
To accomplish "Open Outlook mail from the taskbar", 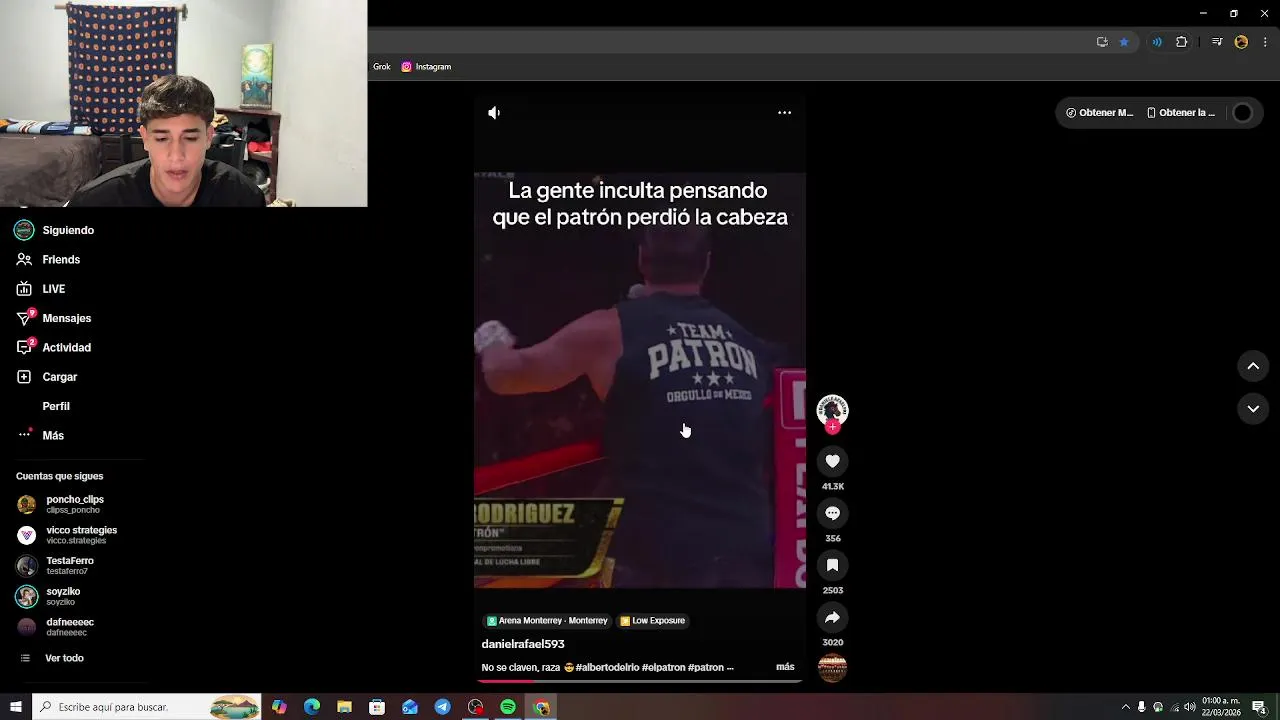I will [x=410, y=707].
